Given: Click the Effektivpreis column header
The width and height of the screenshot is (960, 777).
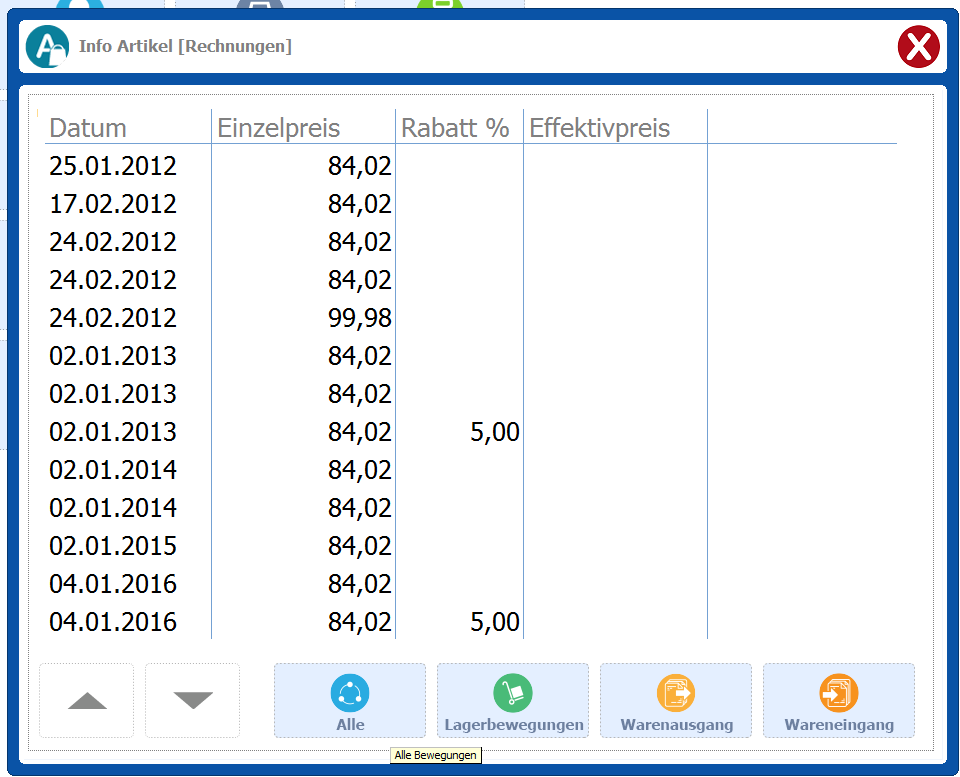Looking at the screenshot, I should (600, 128).
